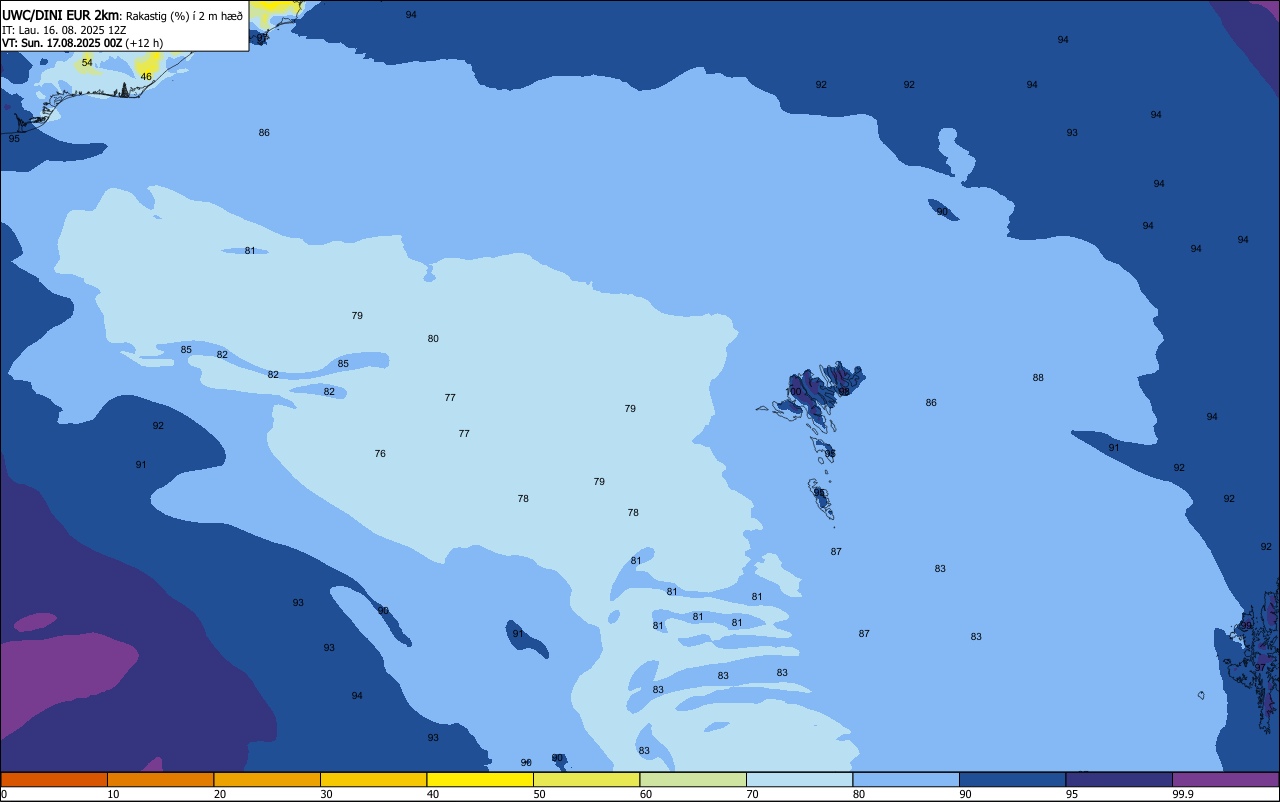1280x802 pixels.
Task: Click the legend tick label "50"
Action: click(x=539, y=794)
